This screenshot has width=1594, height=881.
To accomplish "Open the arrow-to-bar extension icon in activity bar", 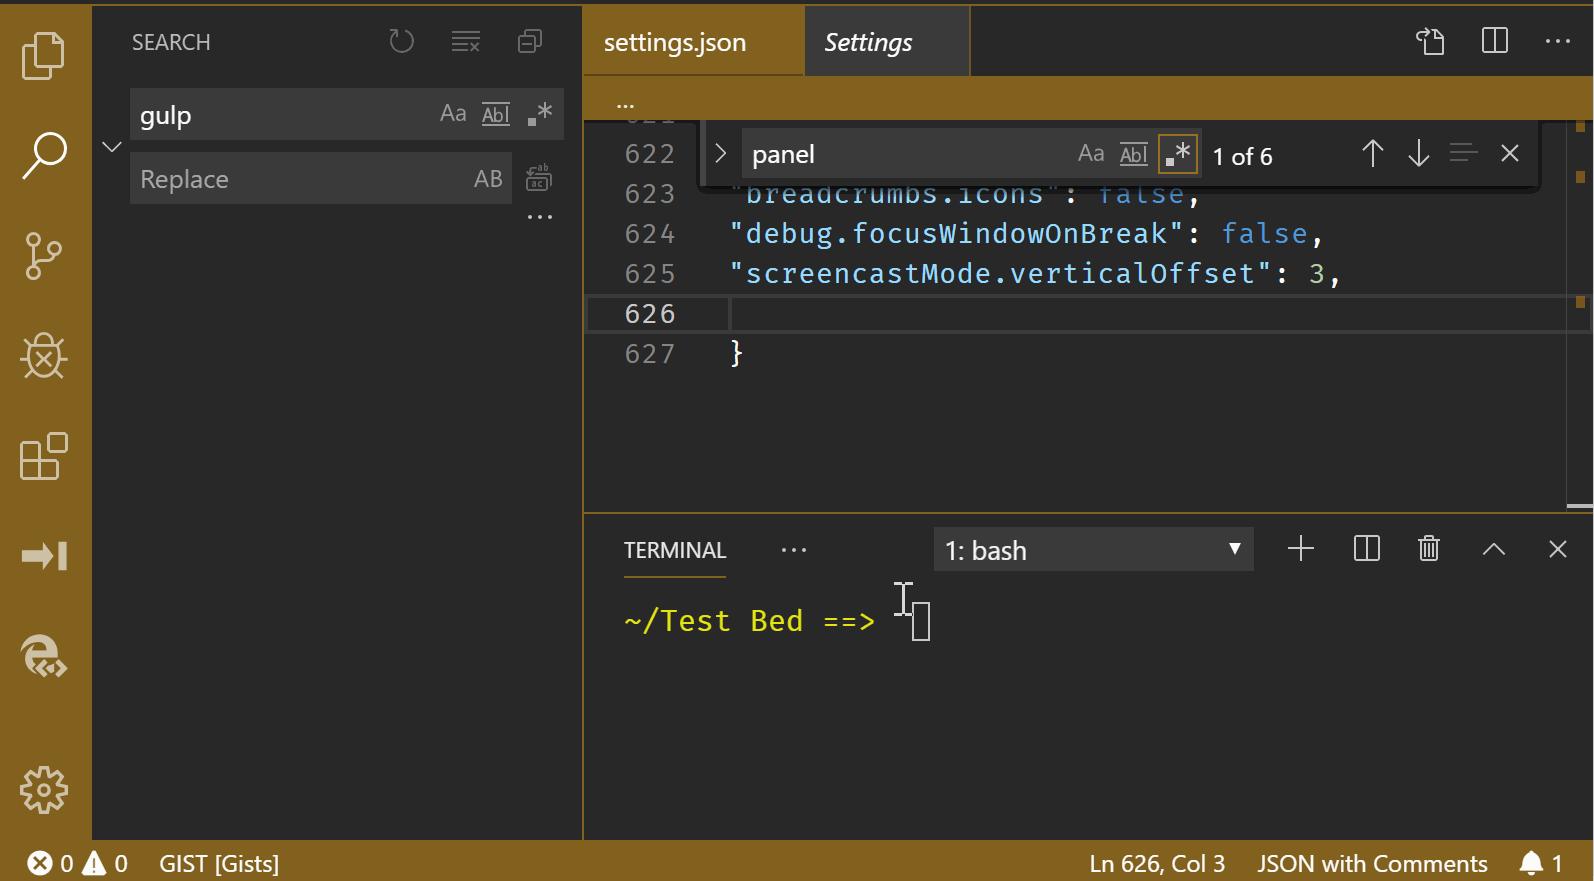I will pos(43,556).
